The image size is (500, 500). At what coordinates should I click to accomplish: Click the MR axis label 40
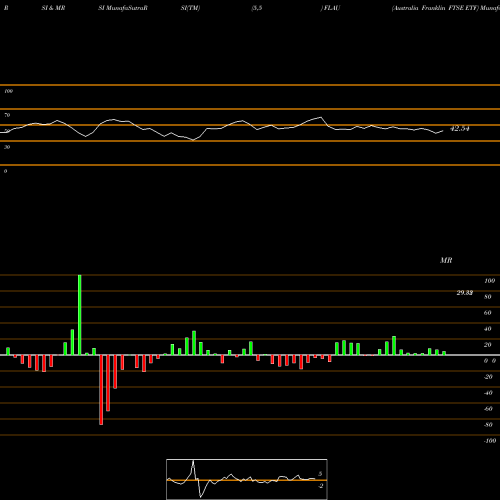tap(488, 329)
